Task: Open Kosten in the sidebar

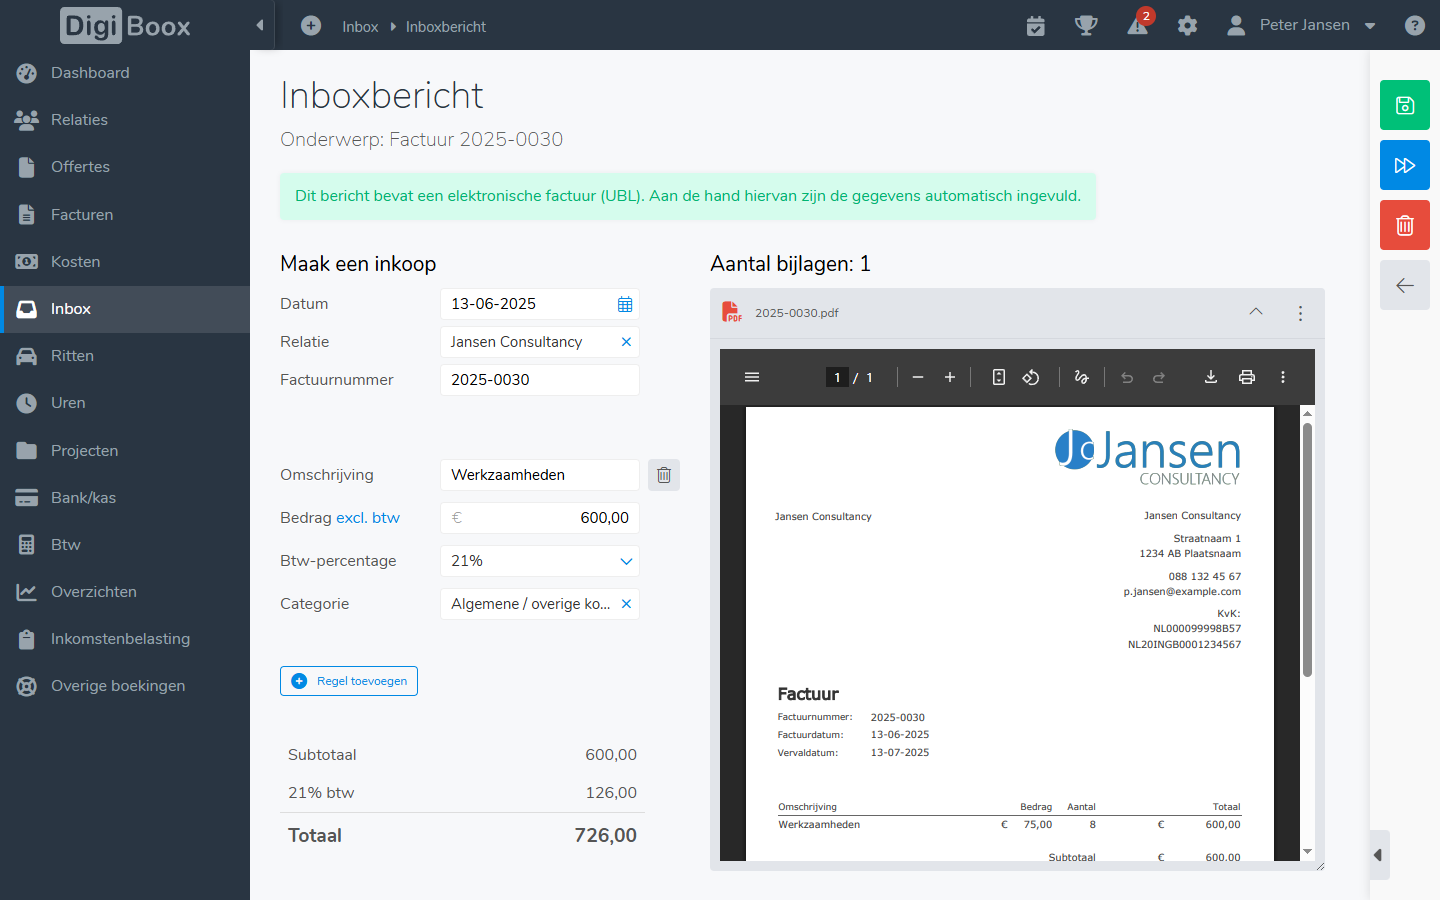Action: pyautogui.click(x=125, y=262)
